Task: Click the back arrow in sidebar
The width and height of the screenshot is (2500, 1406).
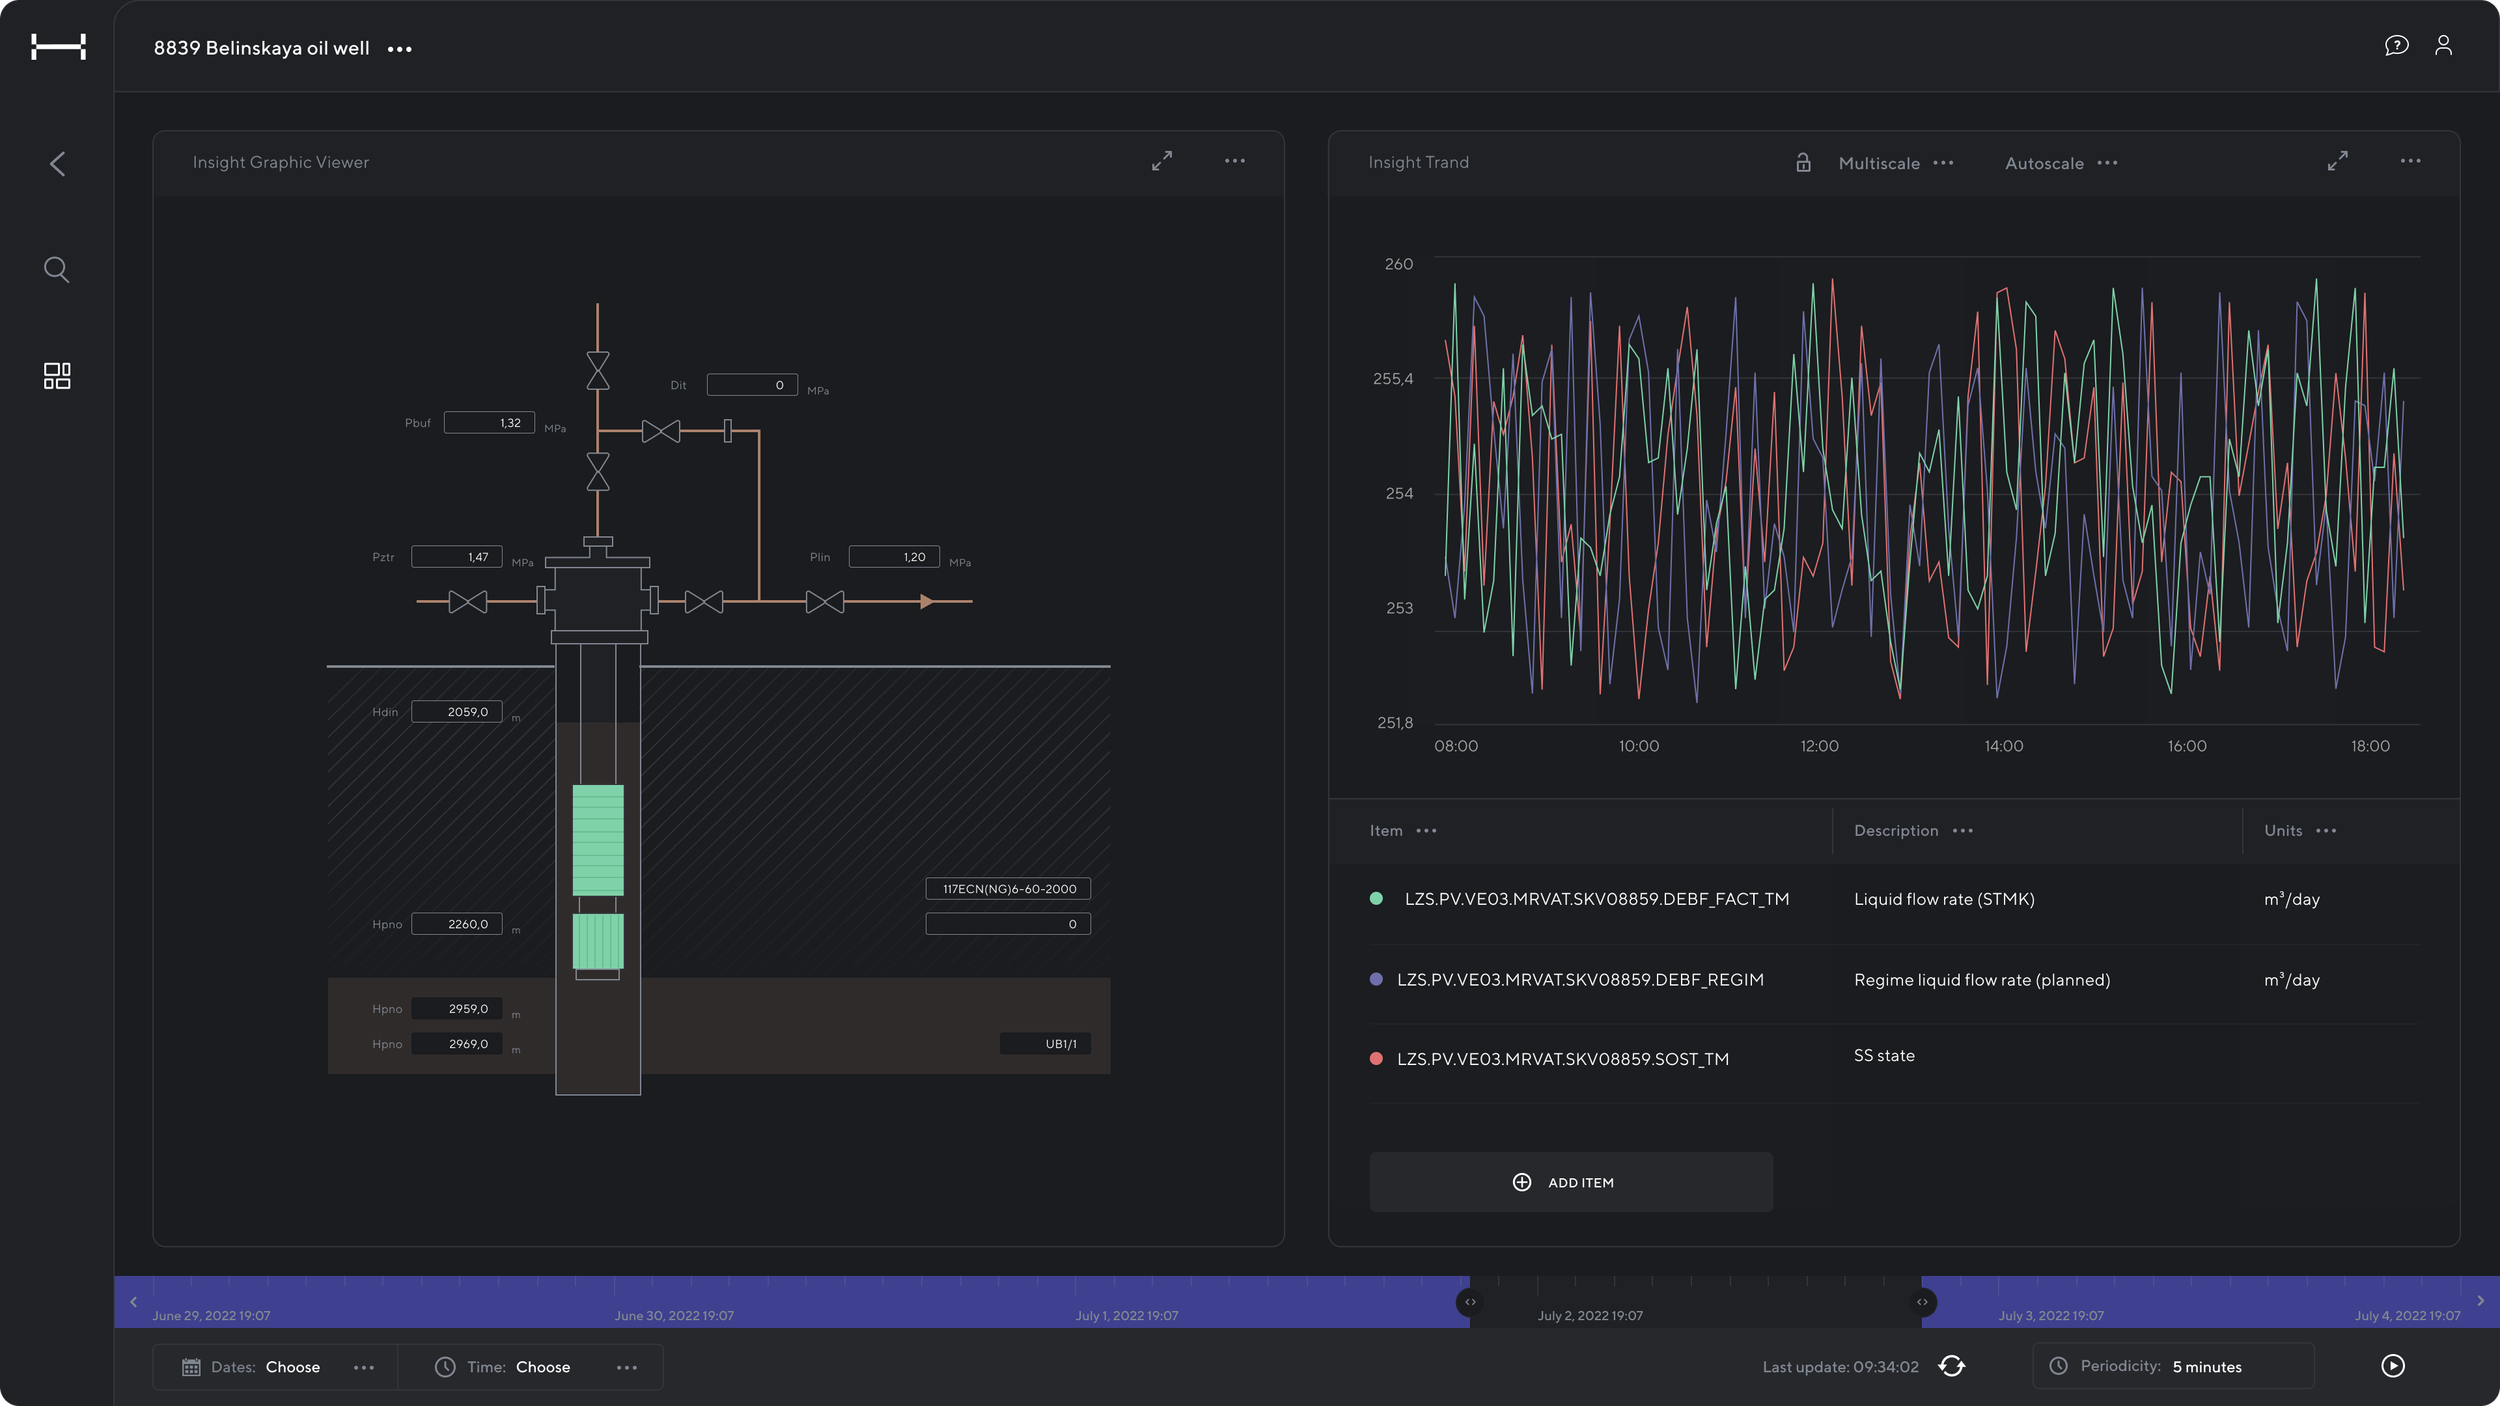Action: pyautogui.click(x=57, y=164)
